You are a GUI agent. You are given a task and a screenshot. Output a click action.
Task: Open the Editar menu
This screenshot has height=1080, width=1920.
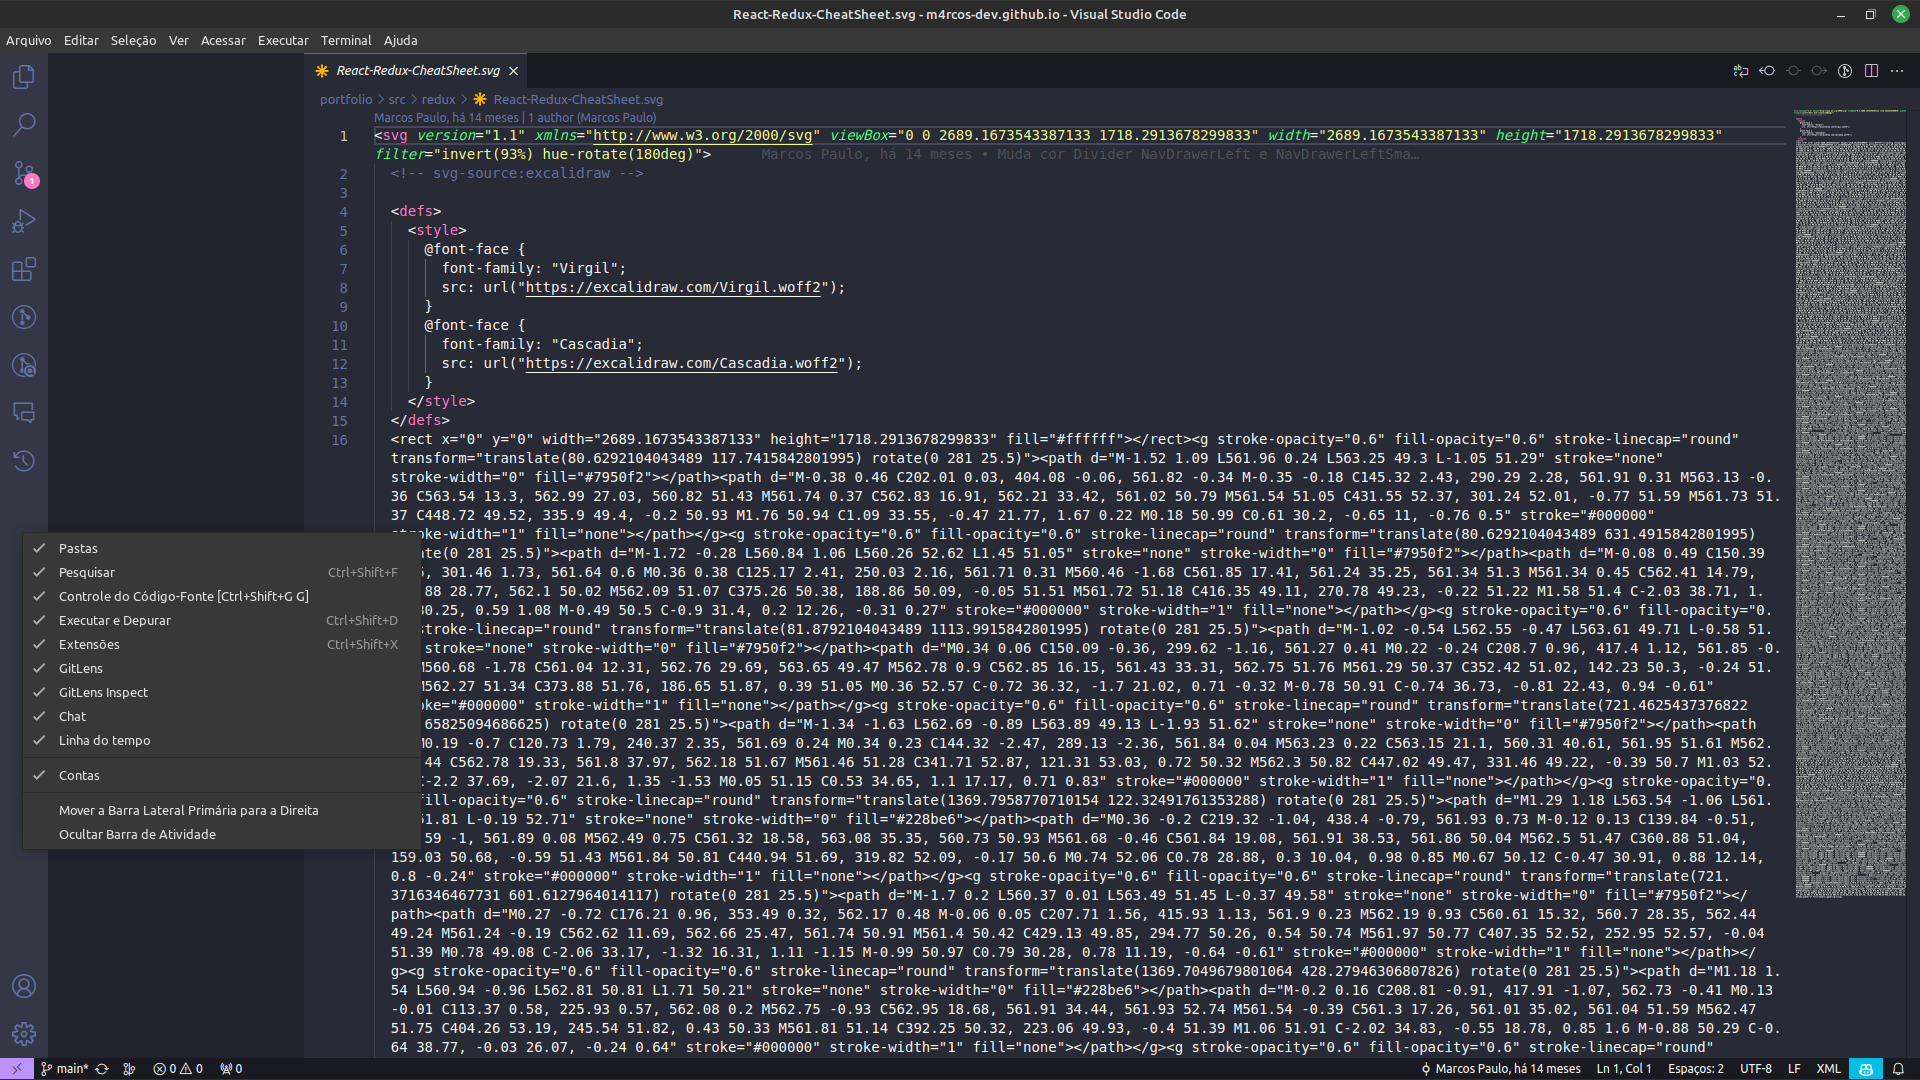click(x=81, y=40)
